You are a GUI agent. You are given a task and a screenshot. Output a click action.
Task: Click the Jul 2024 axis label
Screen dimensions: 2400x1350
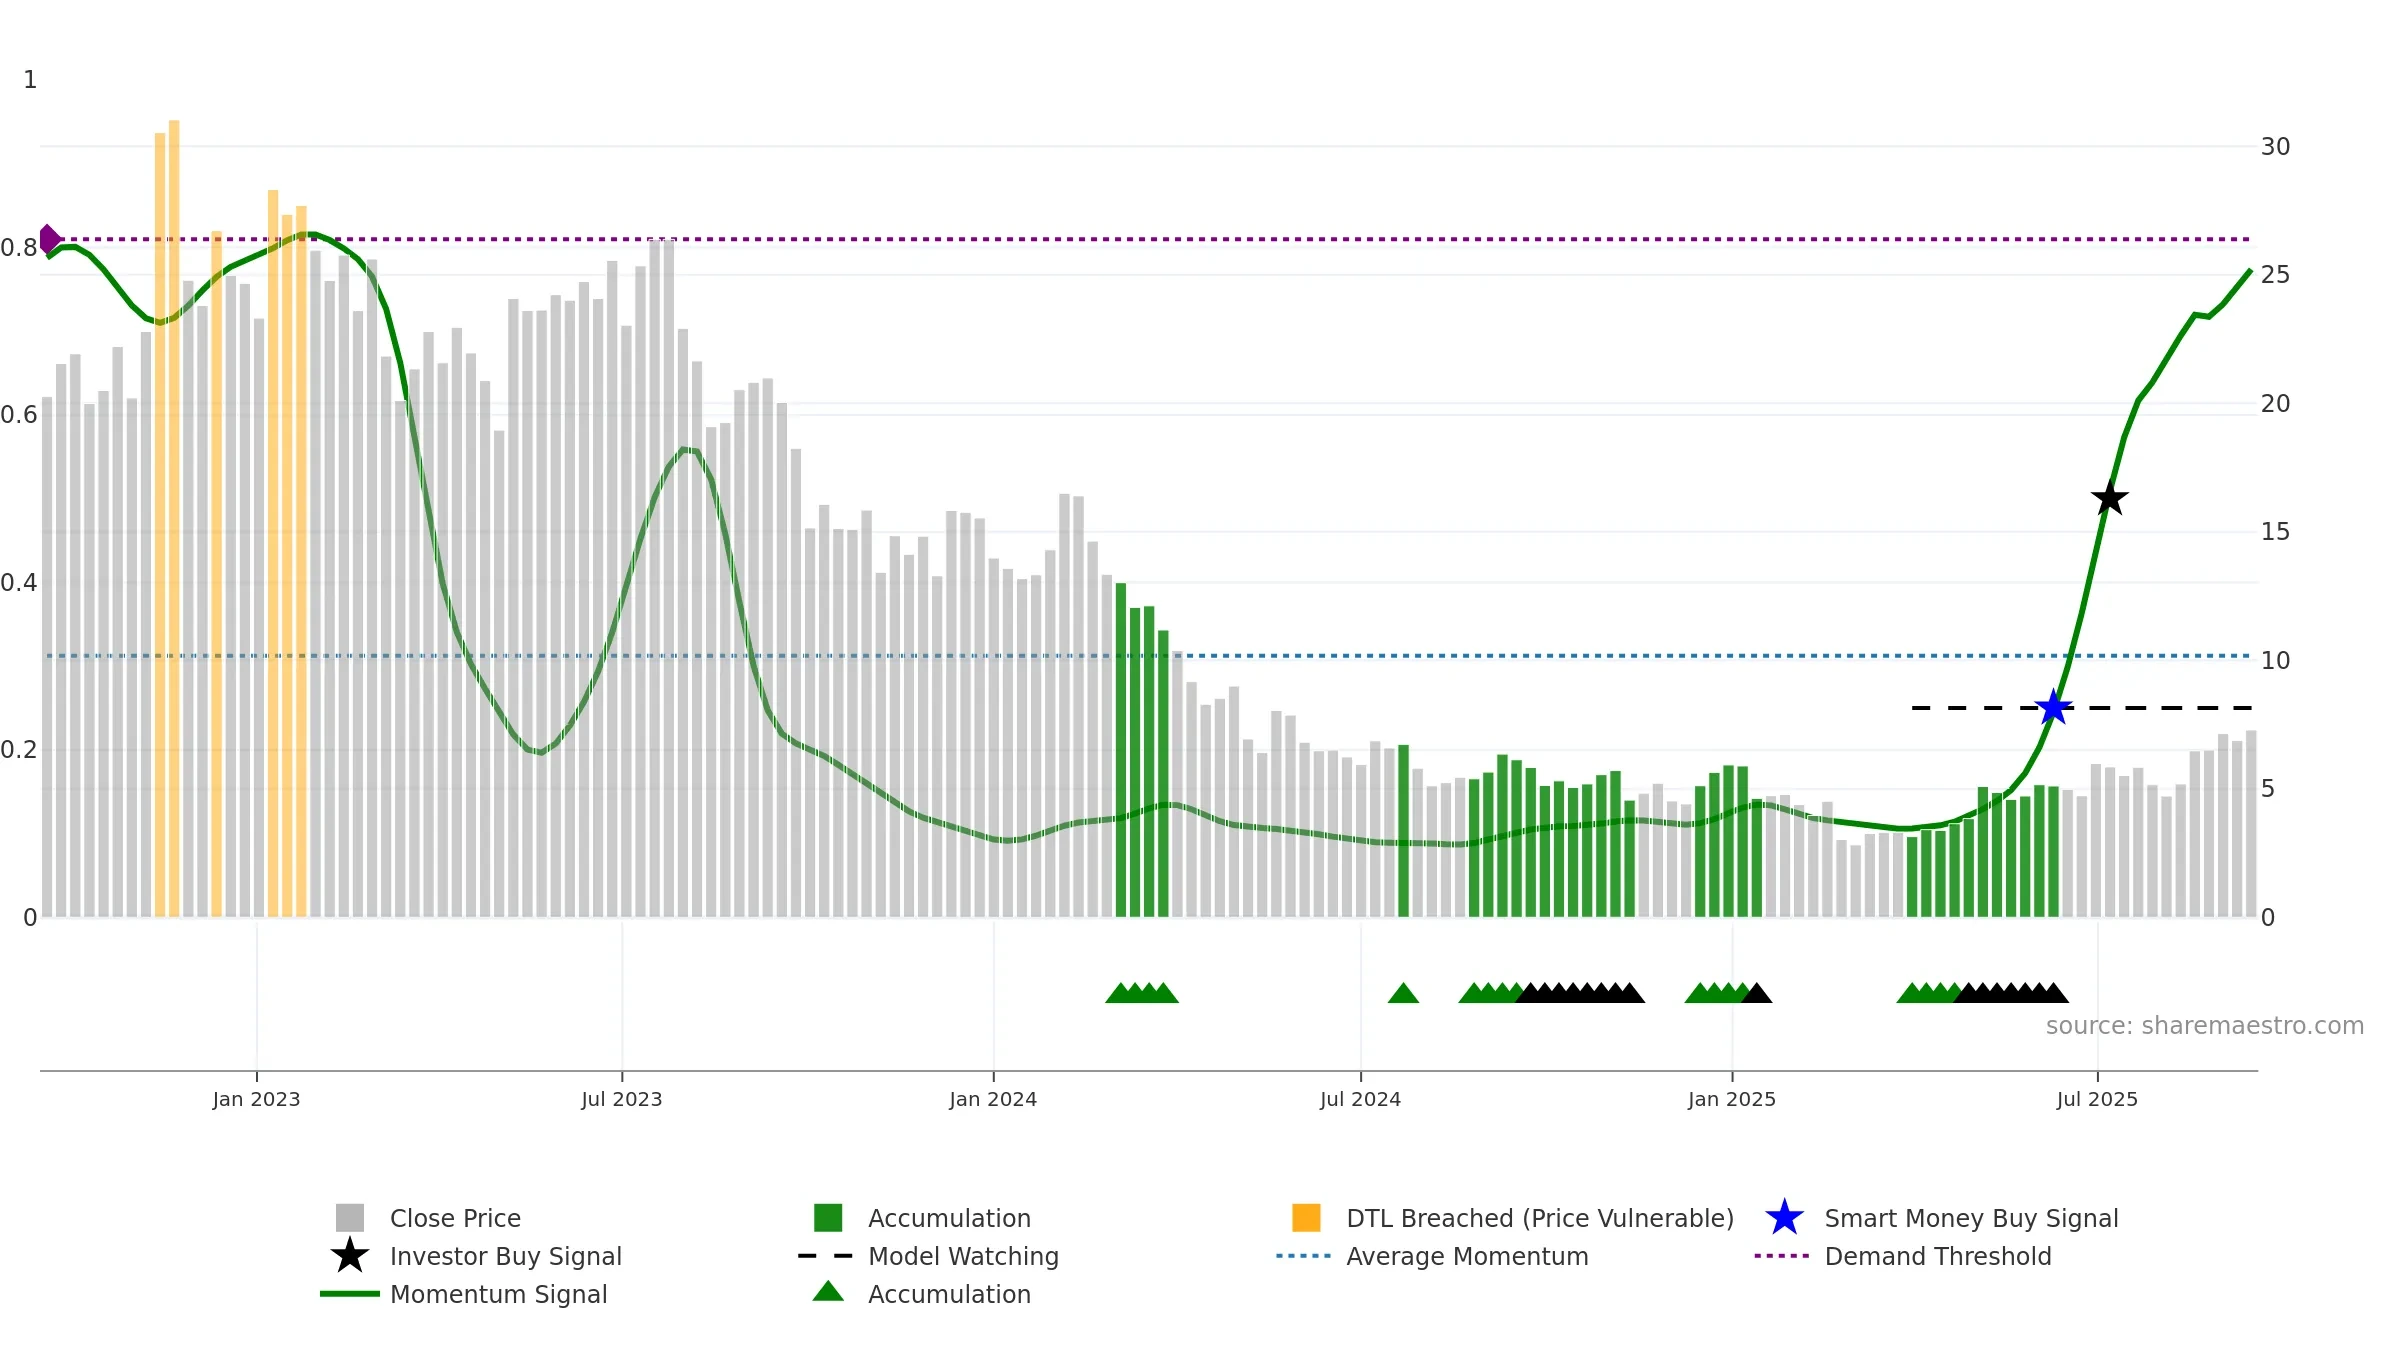click(x=1360, y=1100)
